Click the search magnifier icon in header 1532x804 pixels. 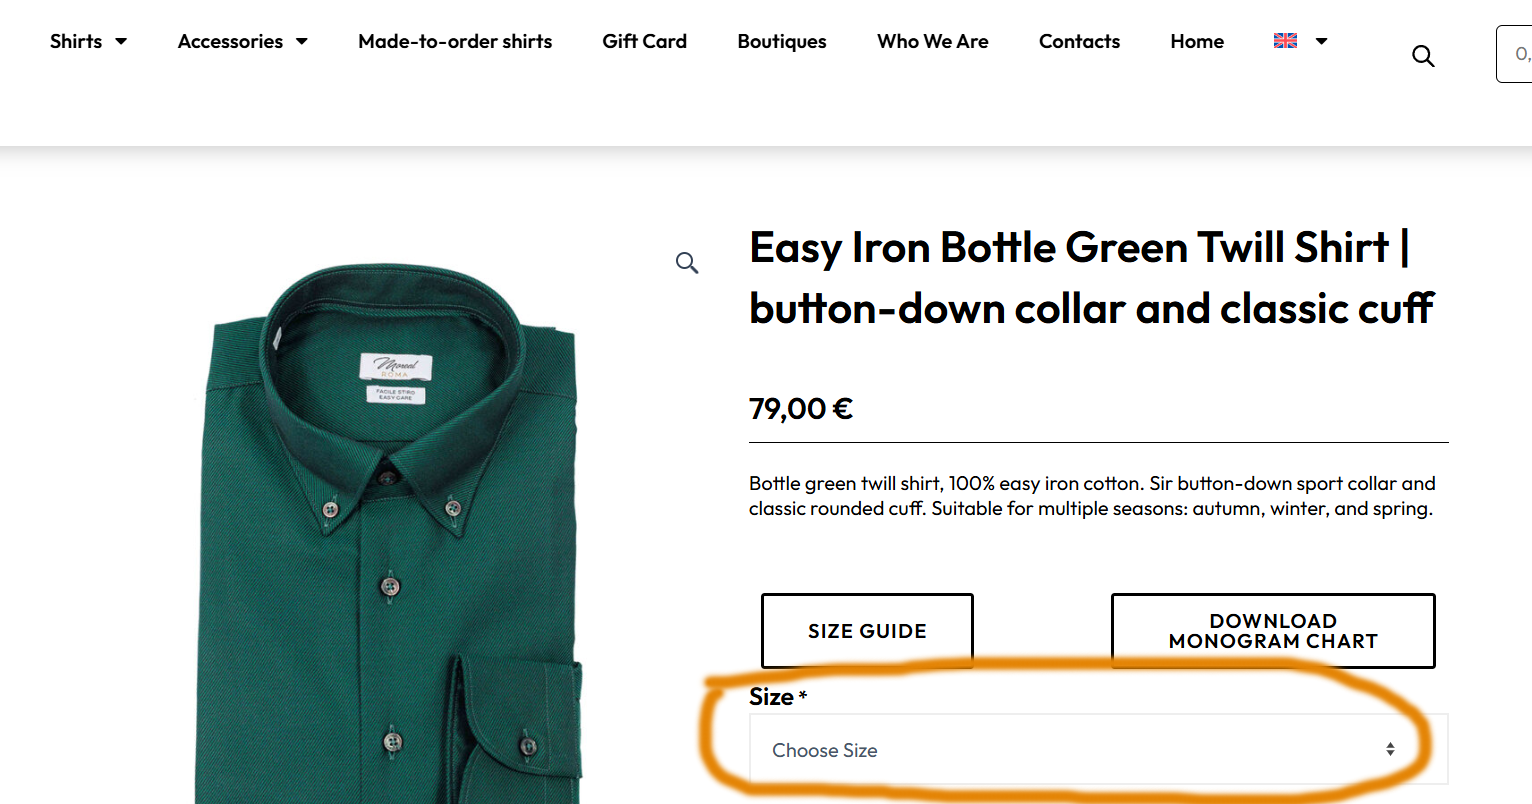pyautogui.click(x=1423, y=56)
